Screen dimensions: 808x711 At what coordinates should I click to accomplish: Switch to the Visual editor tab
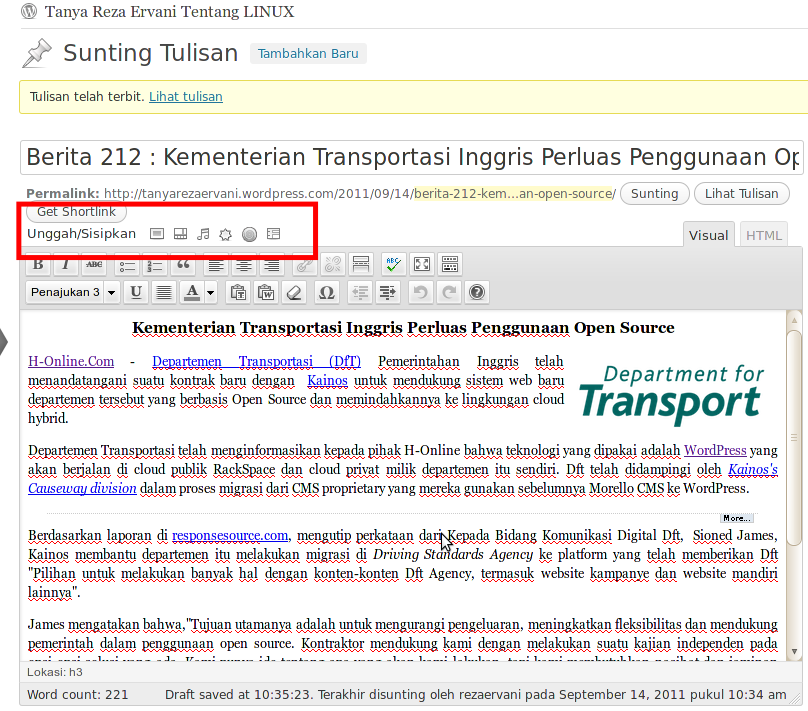tap(709, 235)
